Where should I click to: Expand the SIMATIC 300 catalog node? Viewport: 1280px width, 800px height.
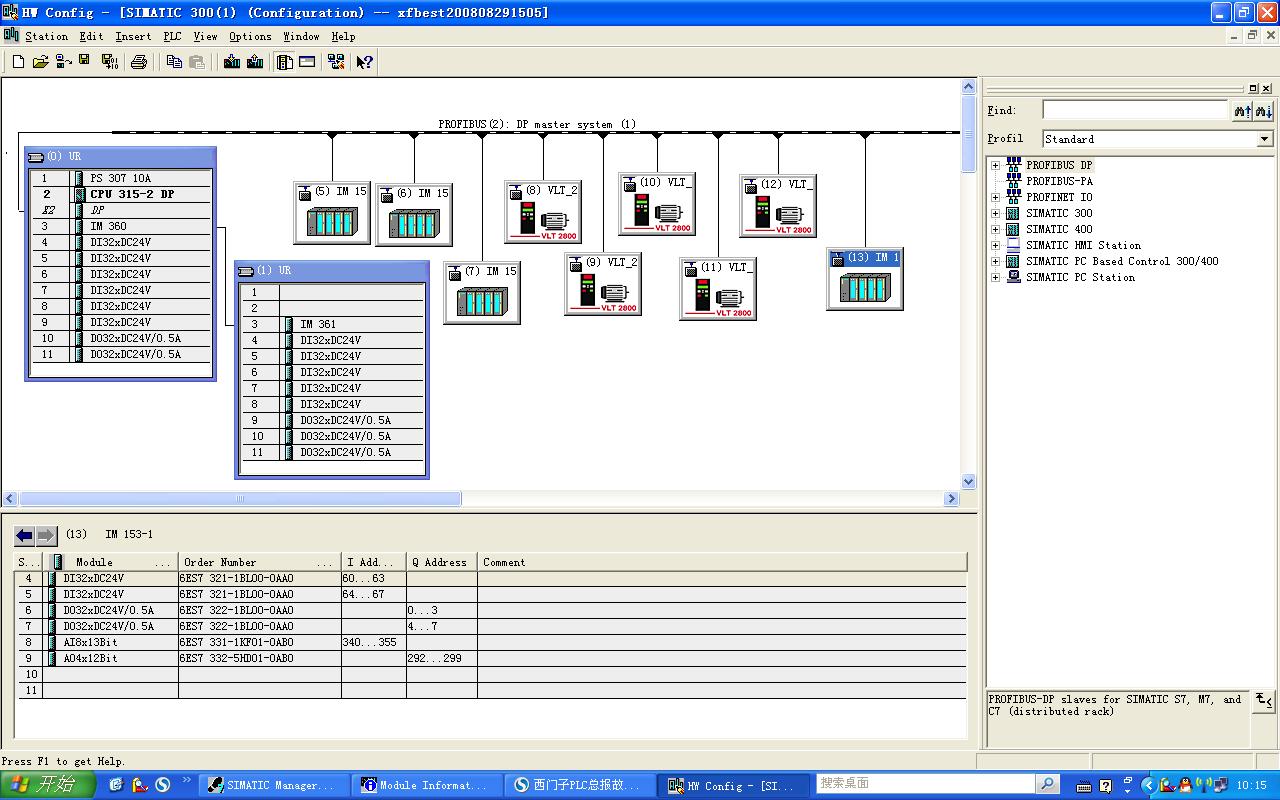(x=995, y=213)
